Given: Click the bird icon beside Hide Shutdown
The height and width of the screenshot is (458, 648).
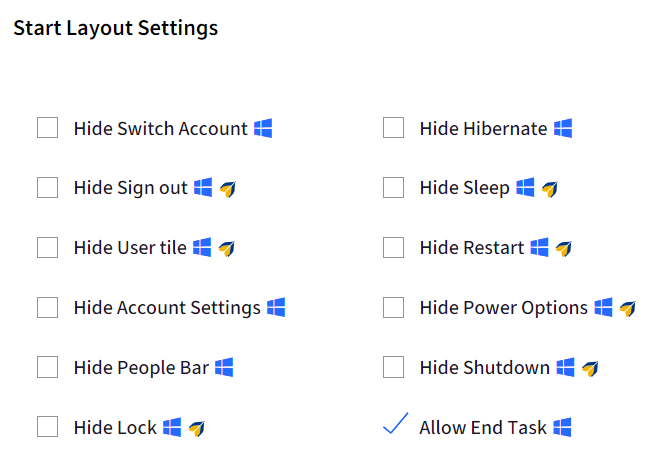Looking at the screenshot, I should pos(590,368).
